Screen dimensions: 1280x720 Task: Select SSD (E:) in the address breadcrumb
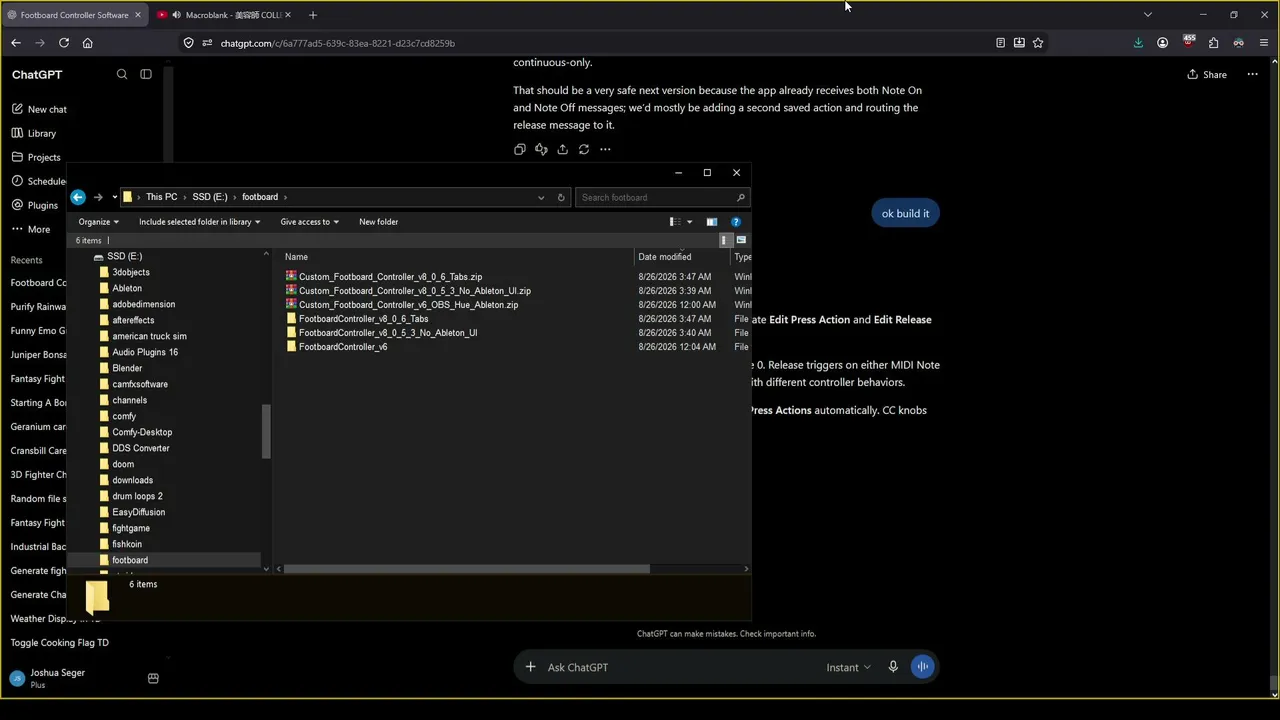(x=210, y=197)
